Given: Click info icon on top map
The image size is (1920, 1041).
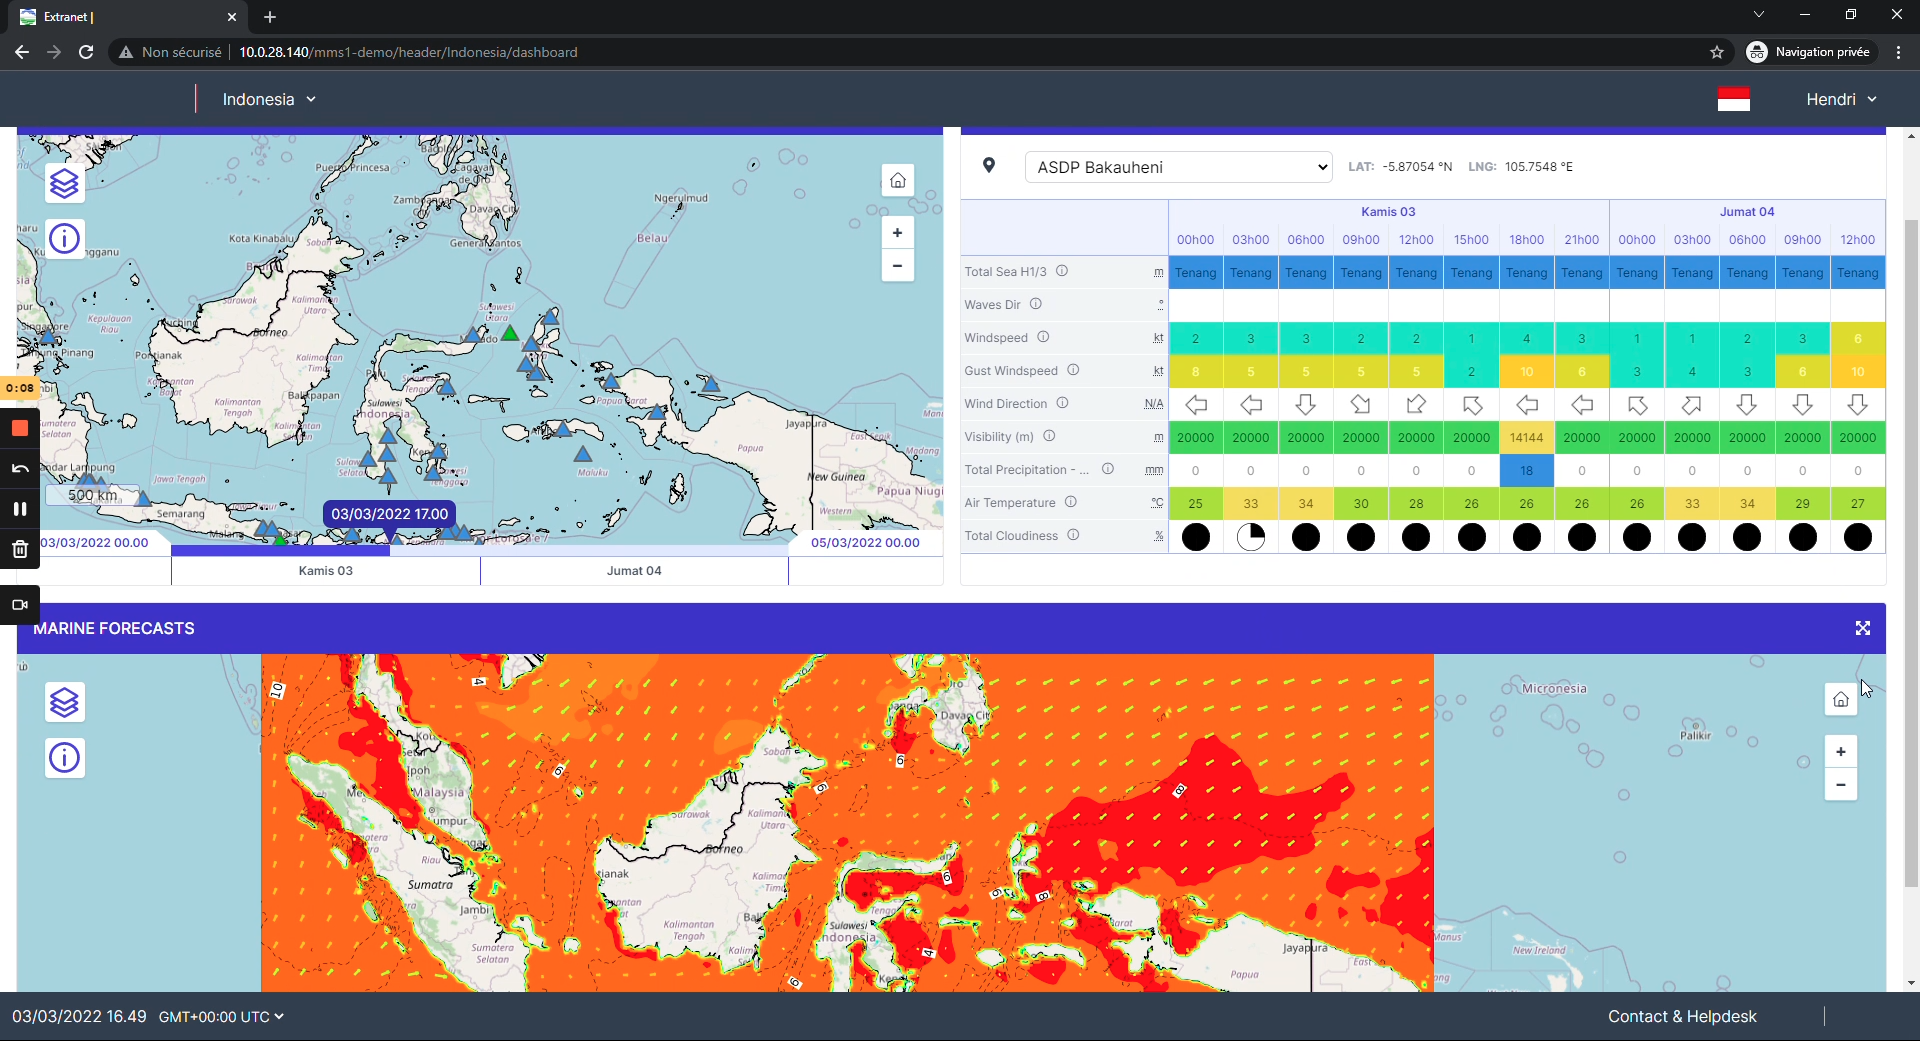Looking at the screenshot, I should (65, 239).
